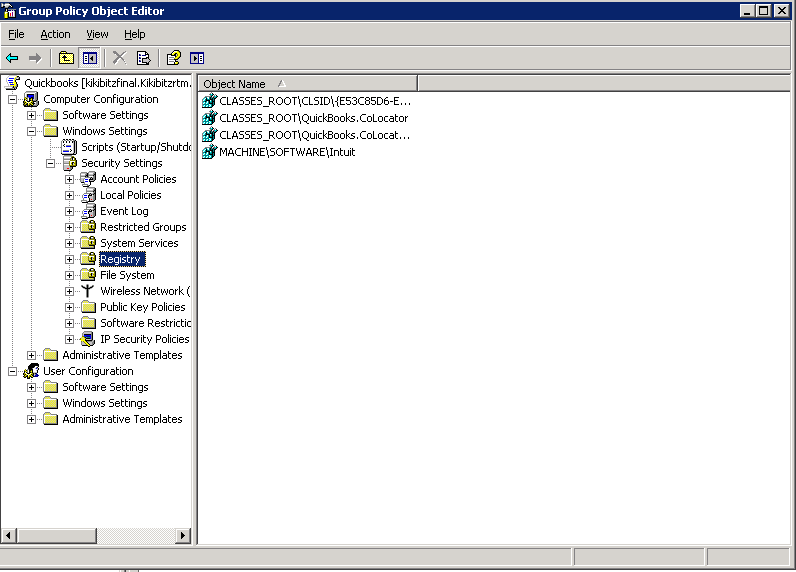Click the Export List toolbar icon
Image resolution: width=796 pixels, height=572 pixels.
pyautogui.click(x=143, y=58)
